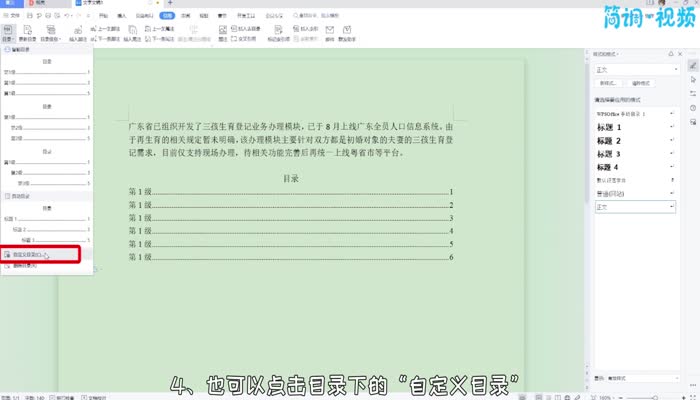Viewport: 700px width, 400px height.
Task: Close the styles and formatting panel
Action: (x=679, y=52)
